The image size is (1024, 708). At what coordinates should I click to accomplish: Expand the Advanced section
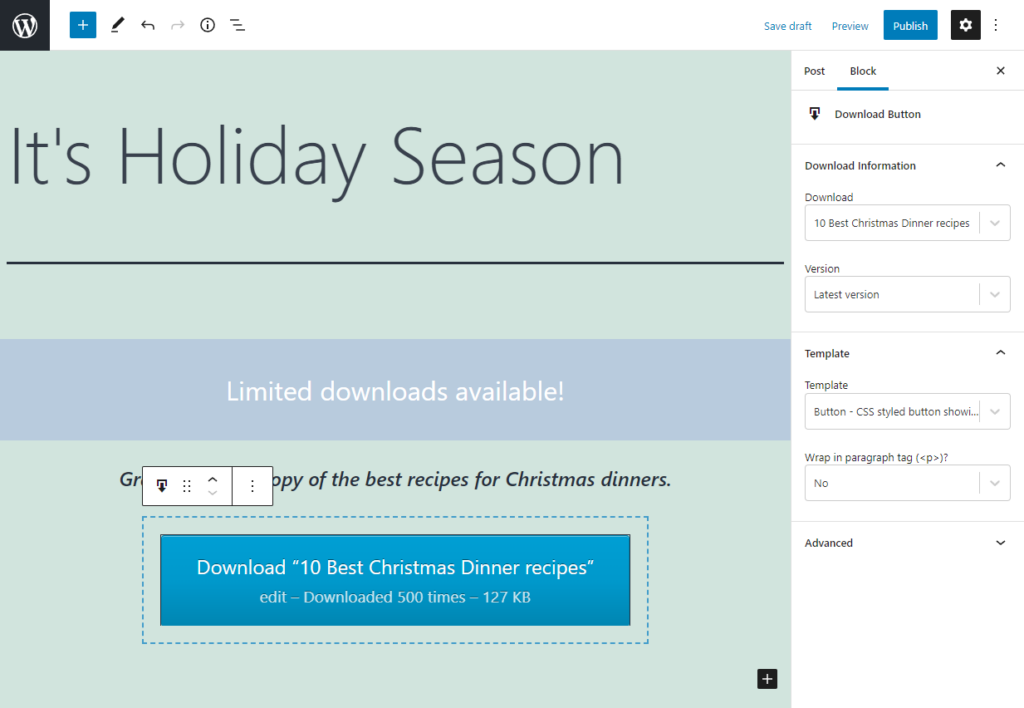pos(907,543)
